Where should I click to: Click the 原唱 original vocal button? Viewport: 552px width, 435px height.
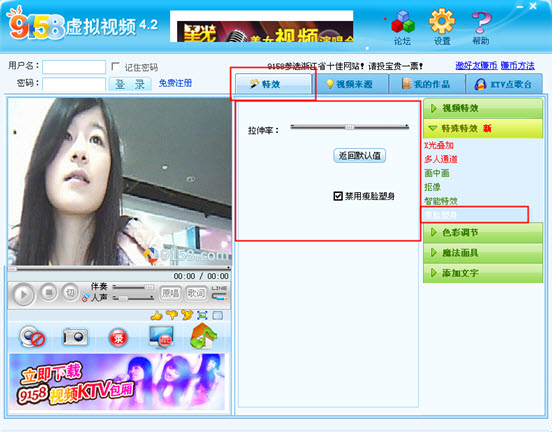(170, 293)
